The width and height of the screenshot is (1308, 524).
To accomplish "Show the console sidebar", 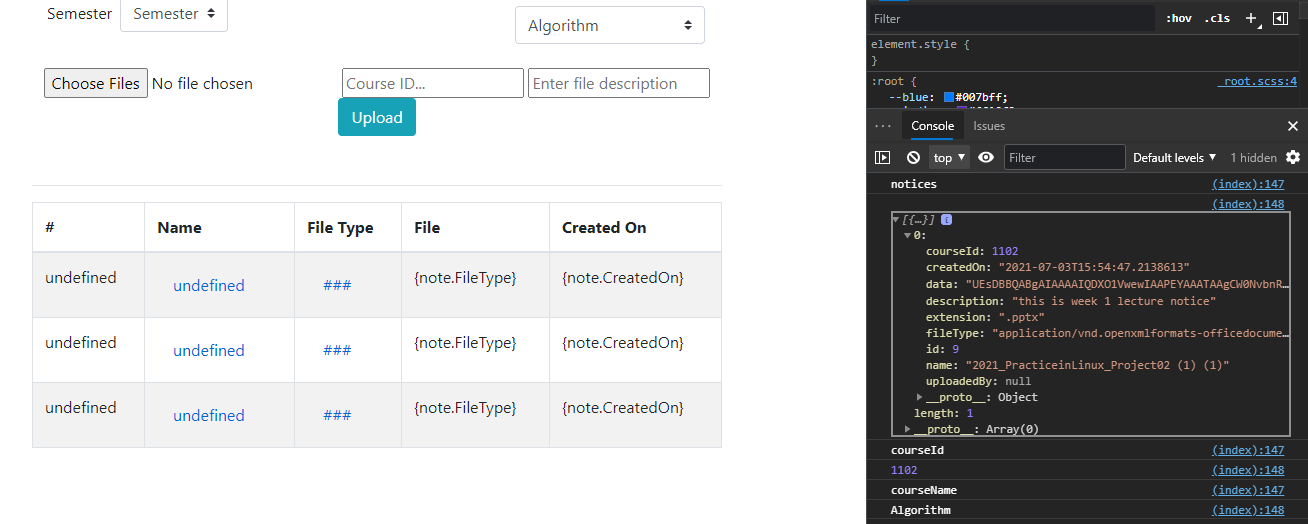I will [882, 157].
